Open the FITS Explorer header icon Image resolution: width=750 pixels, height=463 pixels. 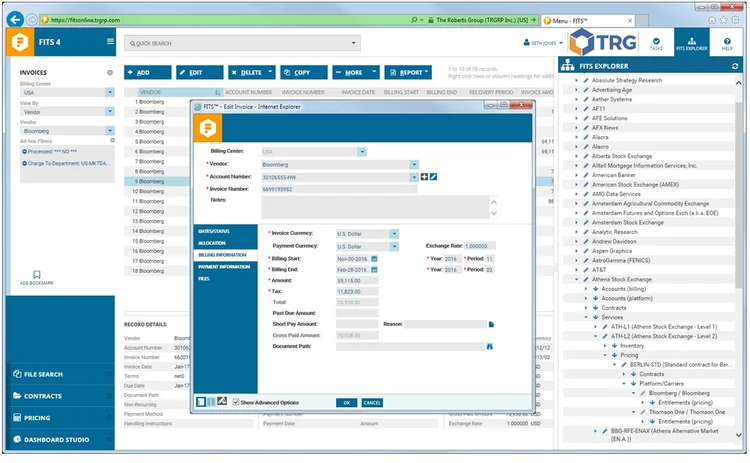(691, 44)
